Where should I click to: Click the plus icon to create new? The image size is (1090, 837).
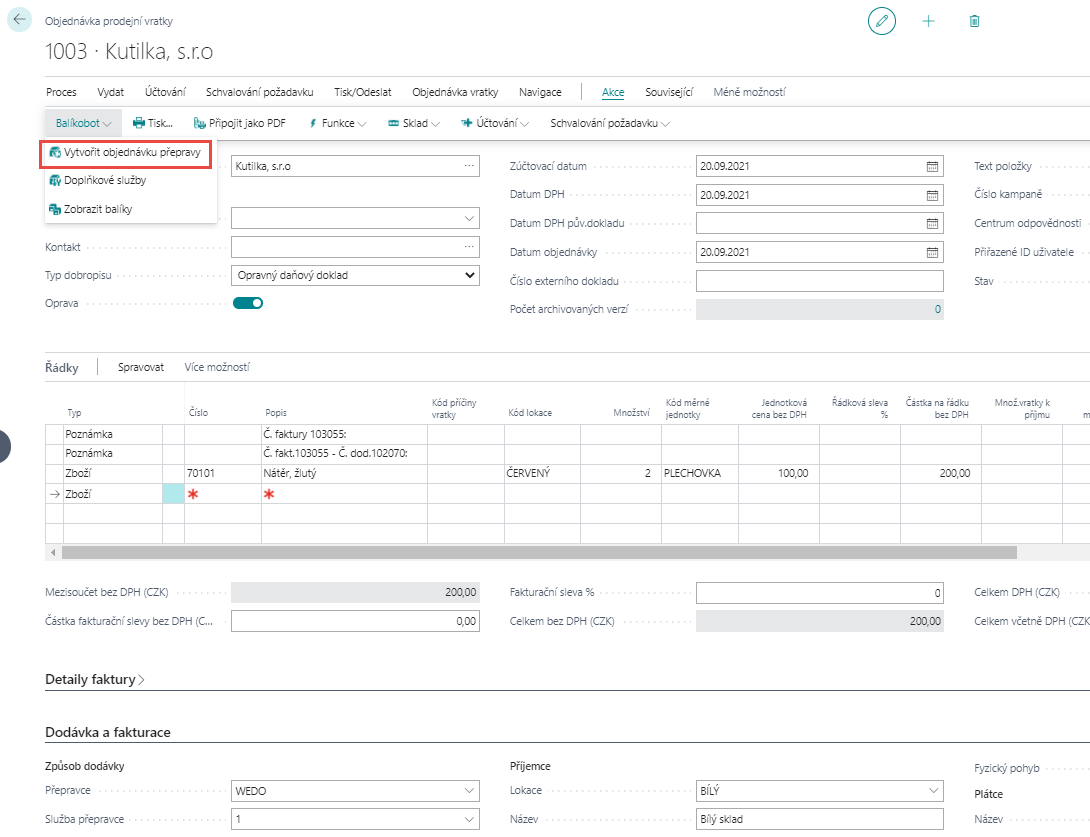pos(928,21)
